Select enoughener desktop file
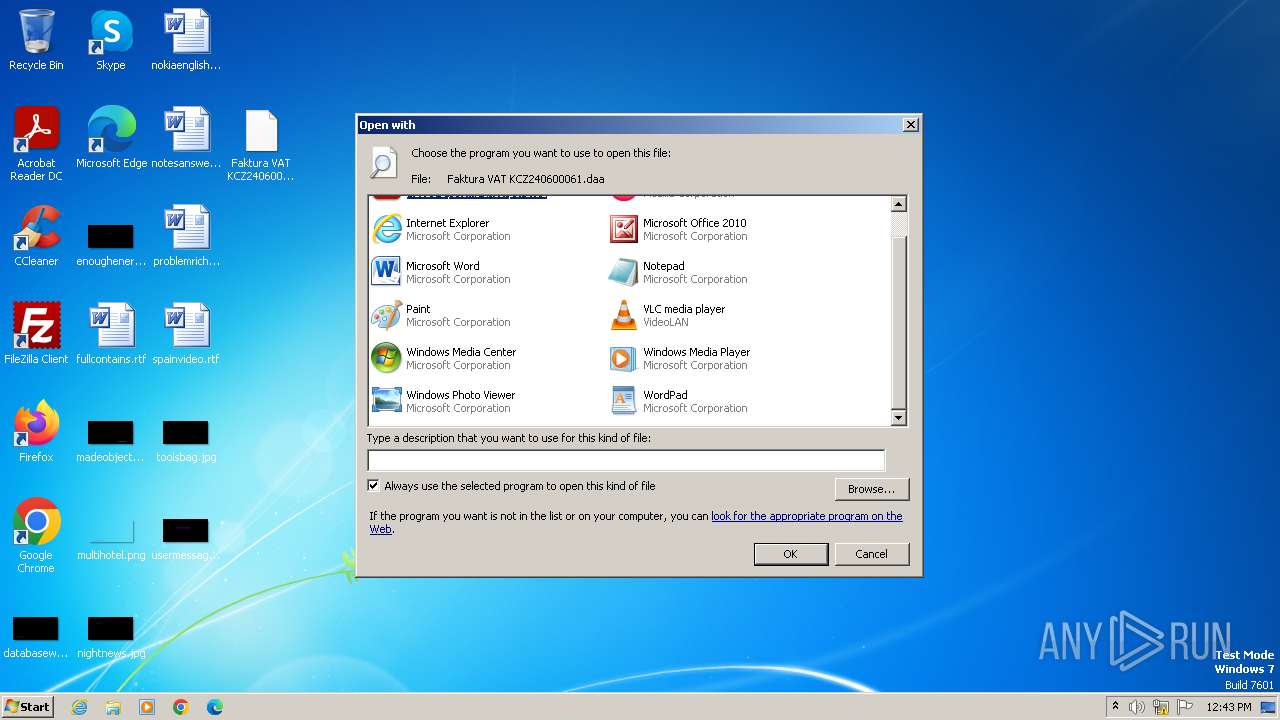Viewport: 1280px width, 720px height. click(111, 246)
